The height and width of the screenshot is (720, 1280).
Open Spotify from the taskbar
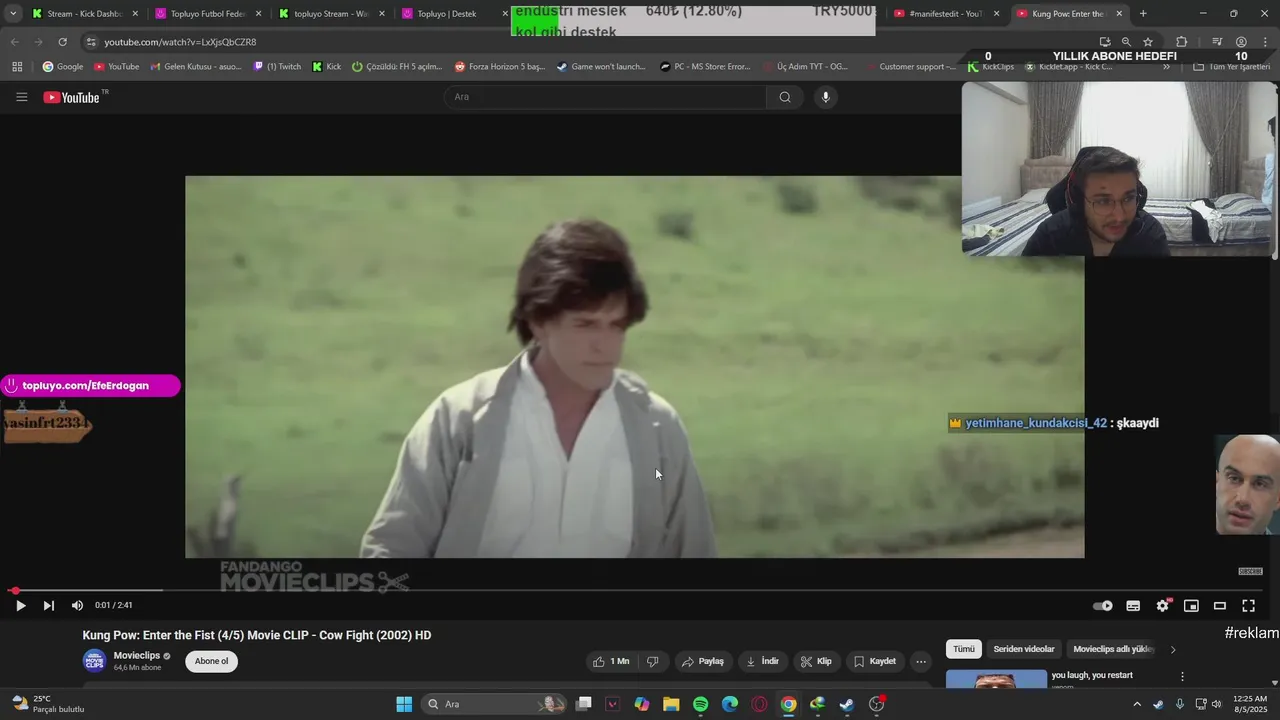tap(700, 704)
